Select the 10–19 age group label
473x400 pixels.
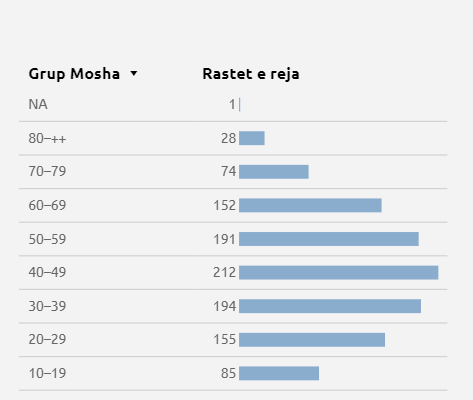click(x=47, y=373)
